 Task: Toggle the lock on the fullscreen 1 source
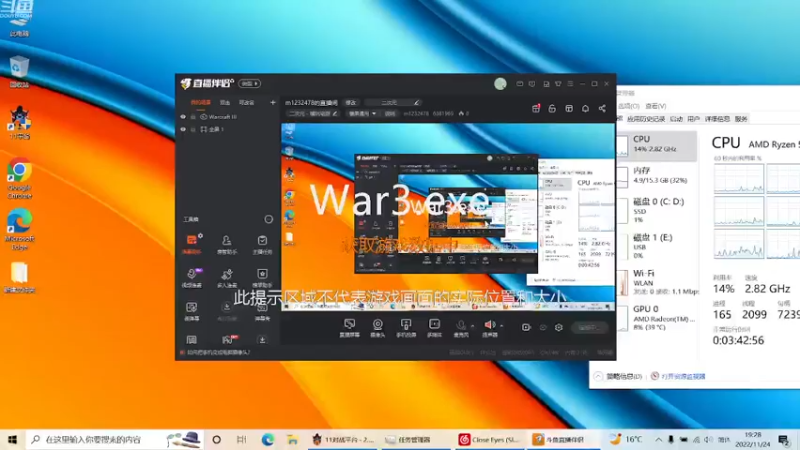(x=193, y=130)
